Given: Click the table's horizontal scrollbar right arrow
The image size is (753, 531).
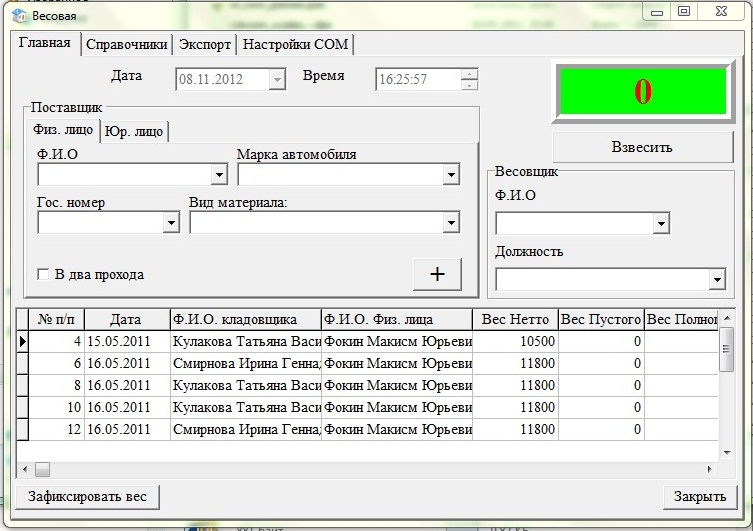Looking at the screenshot, I should coord(711,469).
